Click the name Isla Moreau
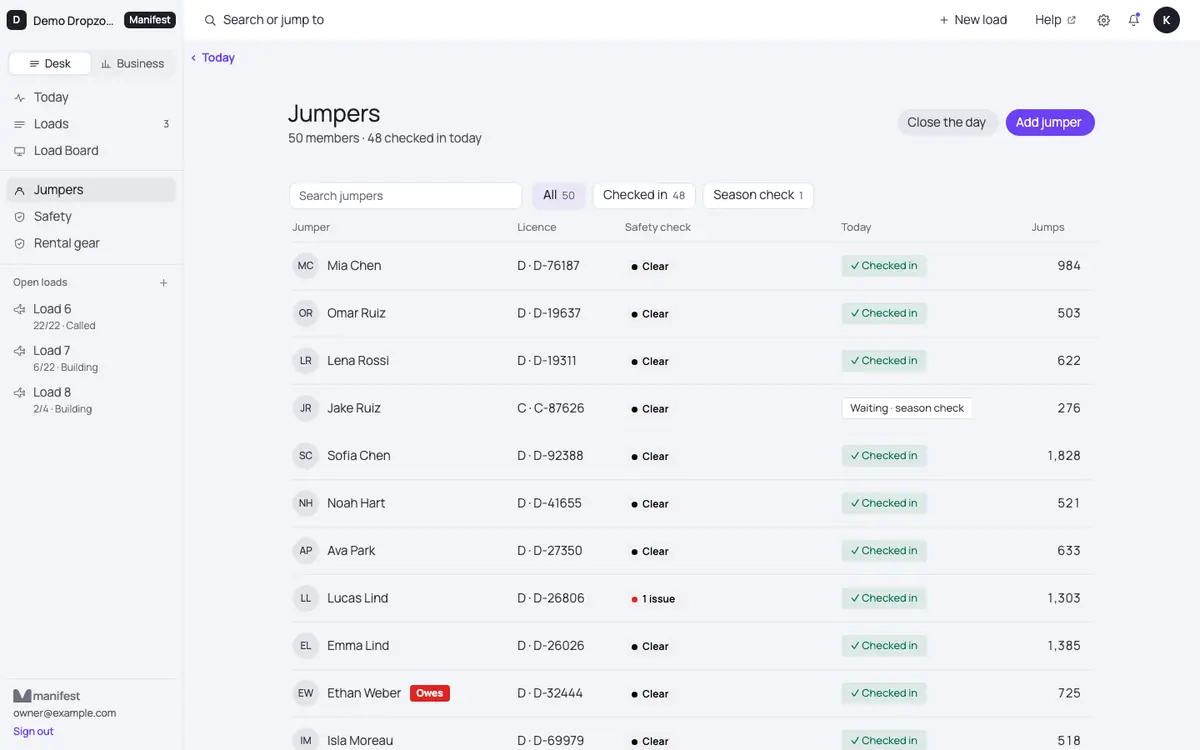Screen dimensions: 1200x750 360,741
